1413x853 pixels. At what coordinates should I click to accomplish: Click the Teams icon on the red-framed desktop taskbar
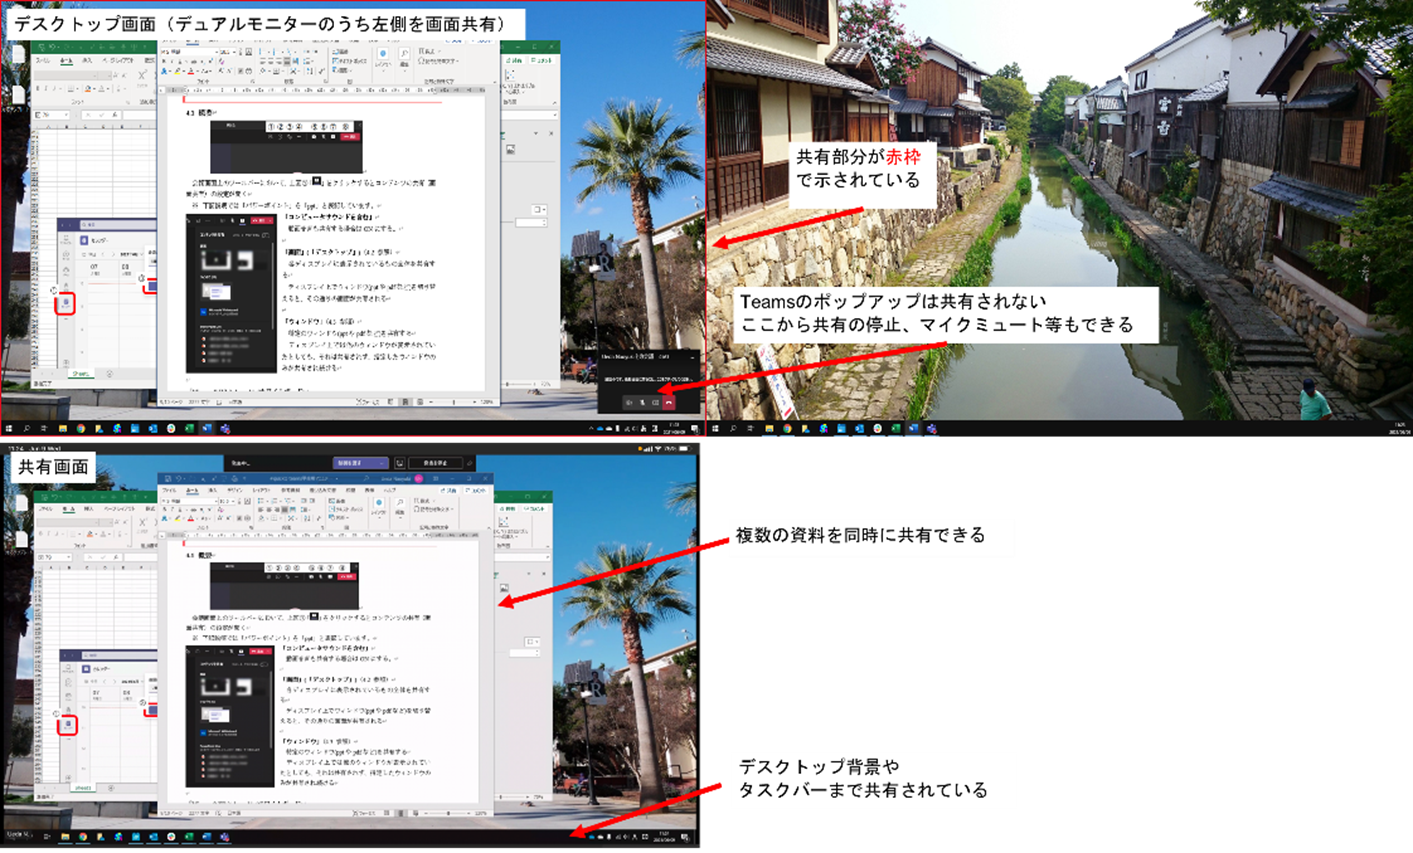click(x=225, y=429)
